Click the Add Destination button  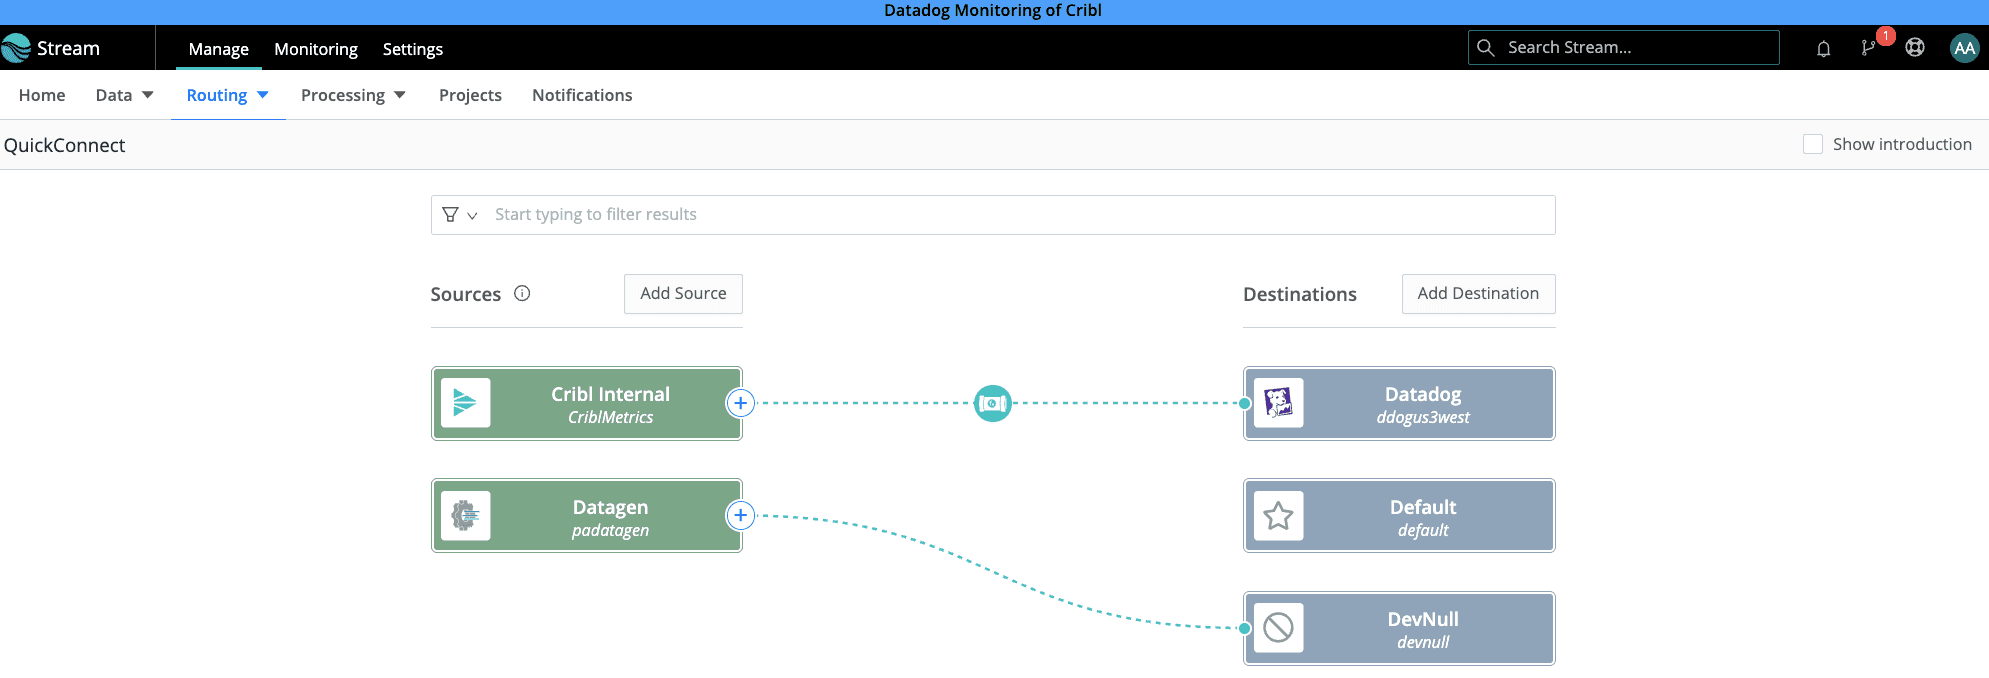pos(1477,293)
